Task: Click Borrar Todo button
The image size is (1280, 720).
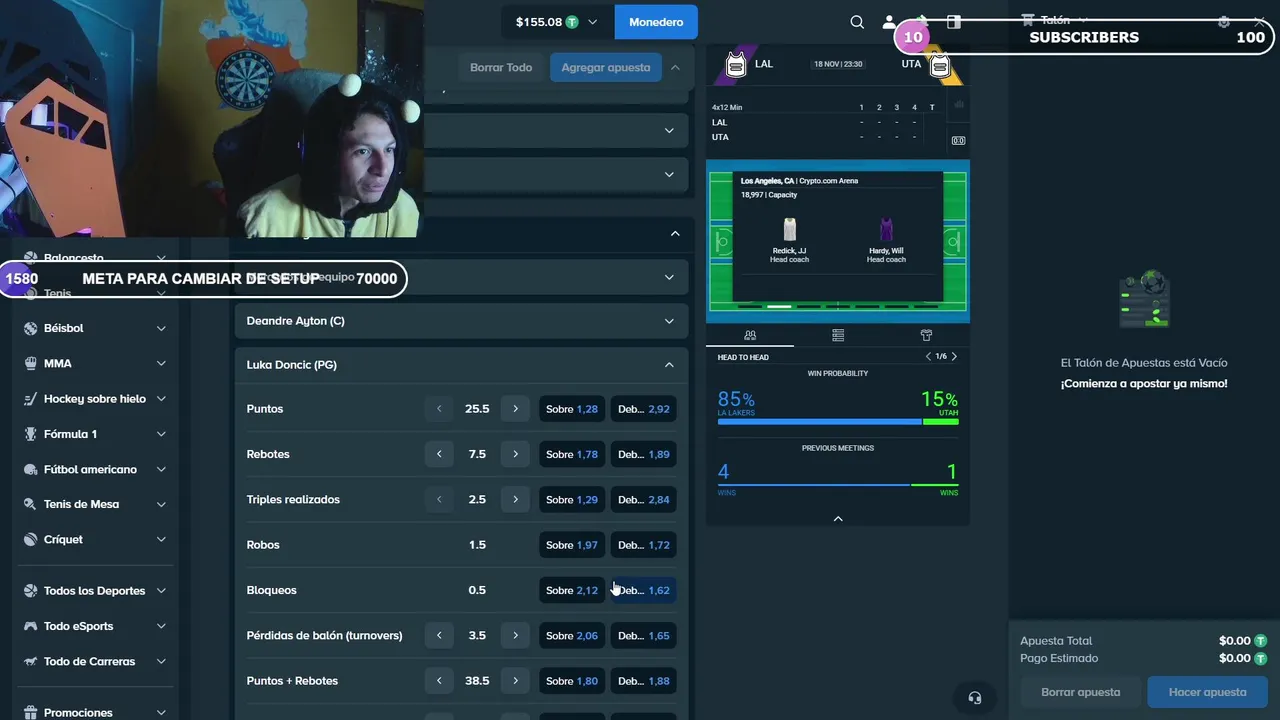Action: [x=501, y=67]
